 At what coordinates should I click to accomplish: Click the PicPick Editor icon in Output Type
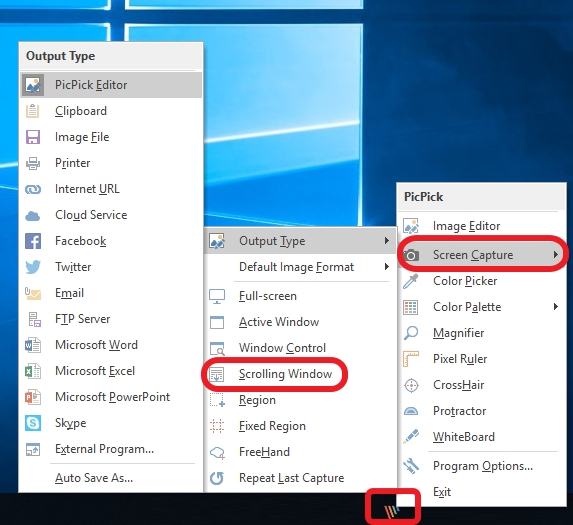pos(33,85)
